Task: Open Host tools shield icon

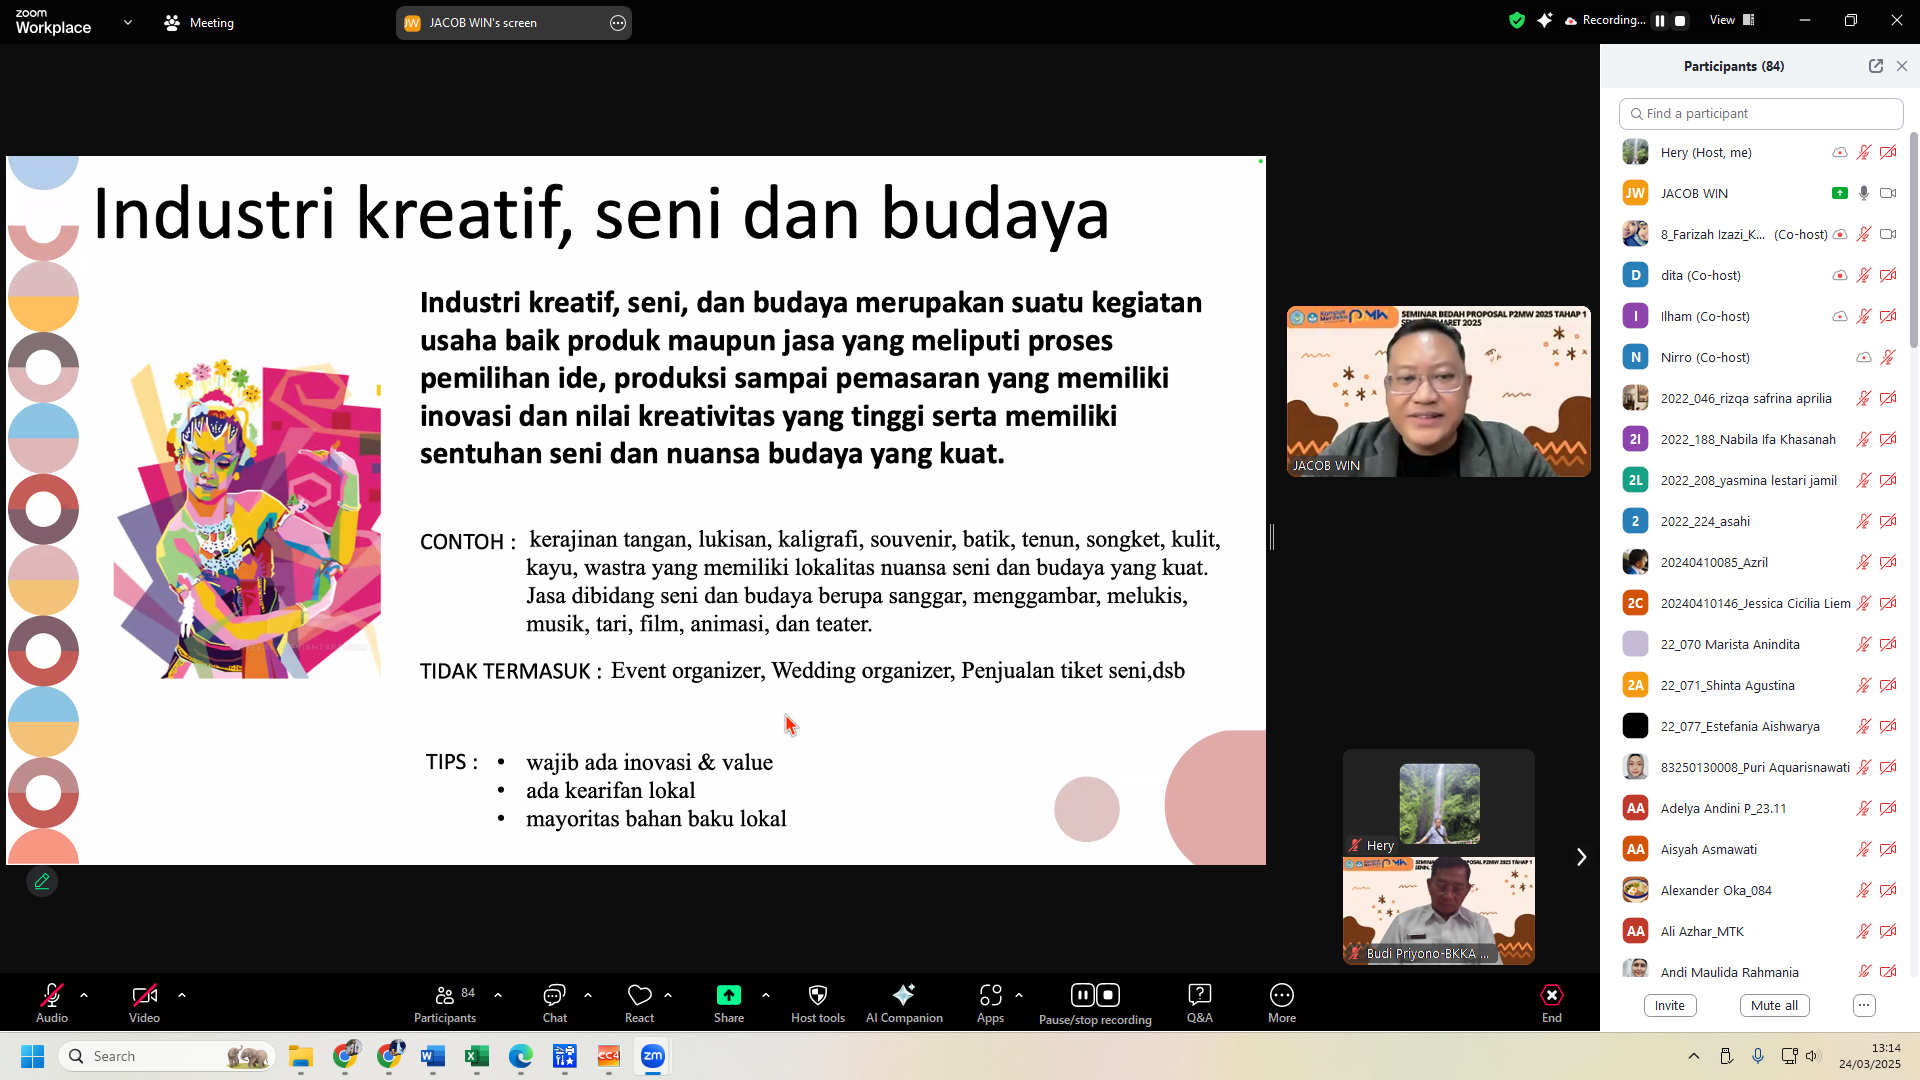Action: point(817,995)
